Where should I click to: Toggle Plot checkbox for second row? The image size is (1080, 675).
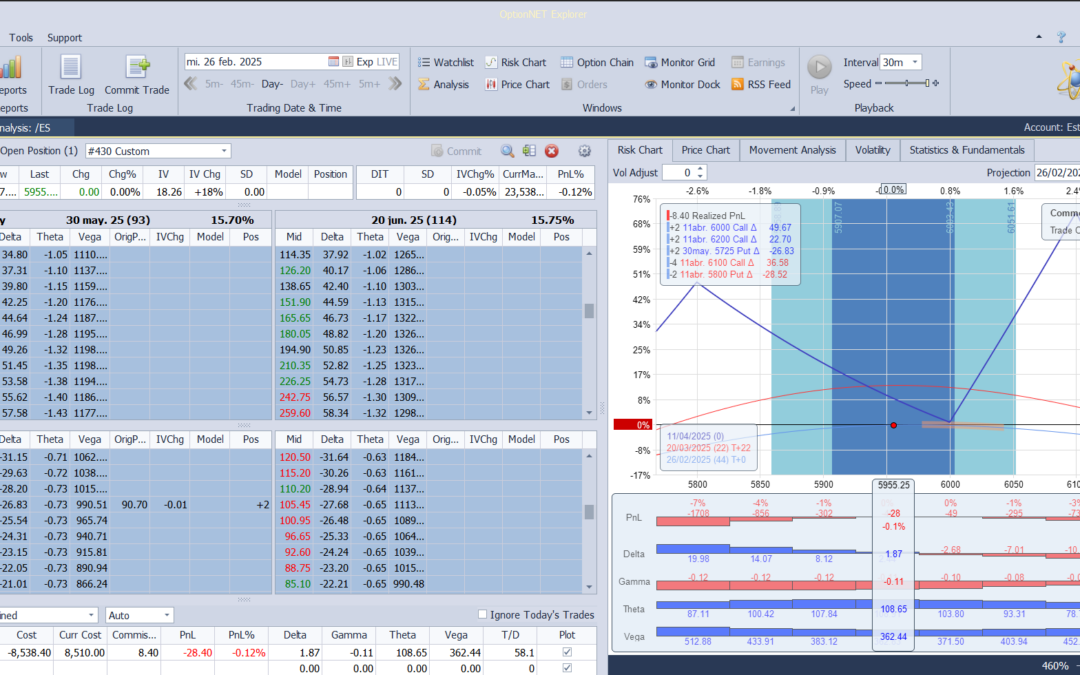[567, 667]
